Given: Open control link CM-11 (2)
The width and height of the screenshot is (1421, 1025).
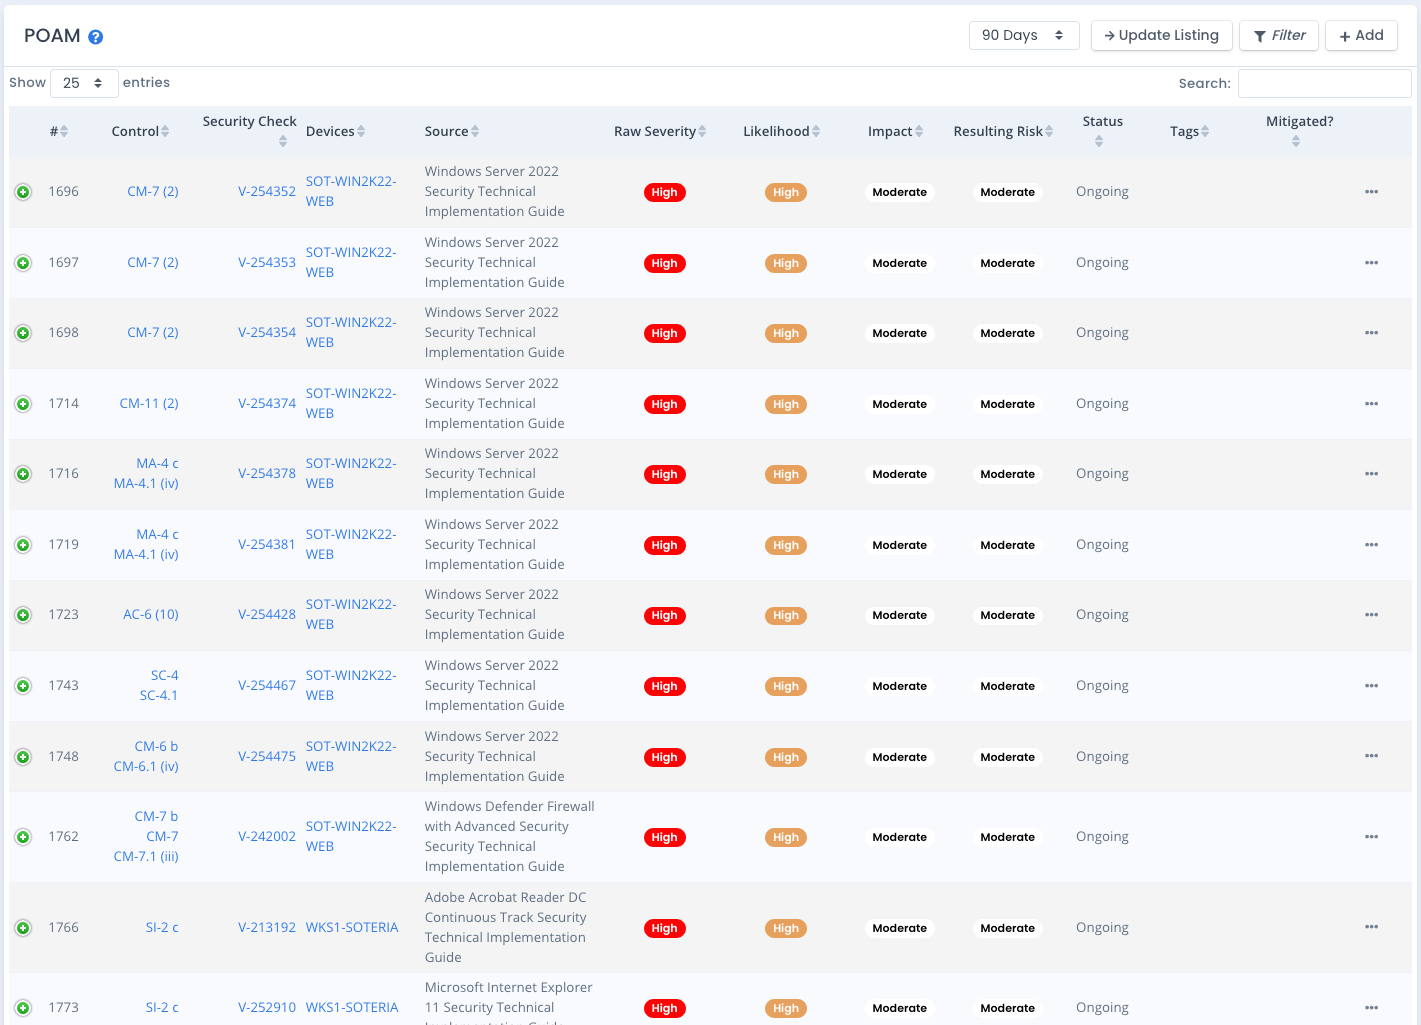Looking at the screenshot, I should (x=149, y=404).
